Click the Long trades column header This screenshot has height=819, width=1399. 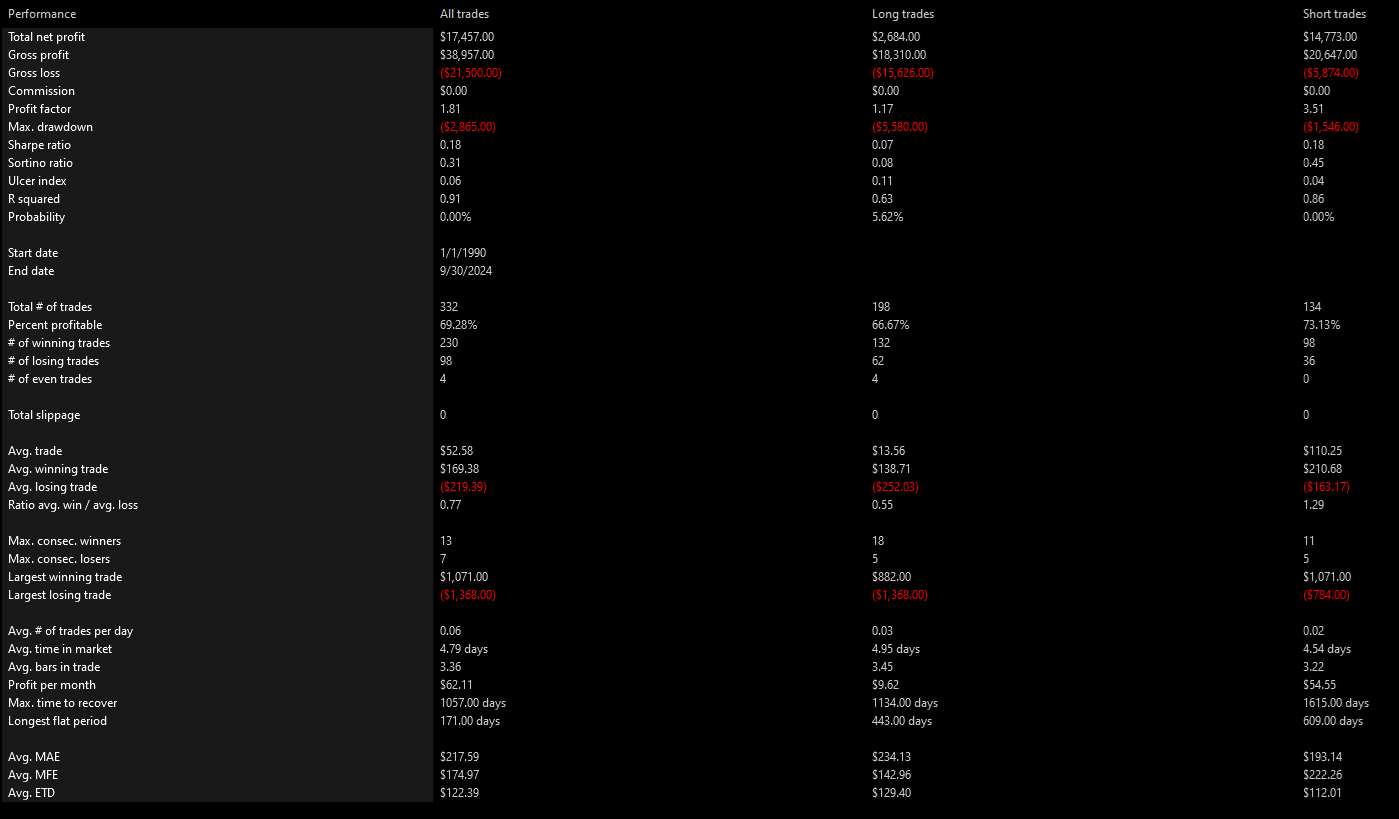coord(903,14)
